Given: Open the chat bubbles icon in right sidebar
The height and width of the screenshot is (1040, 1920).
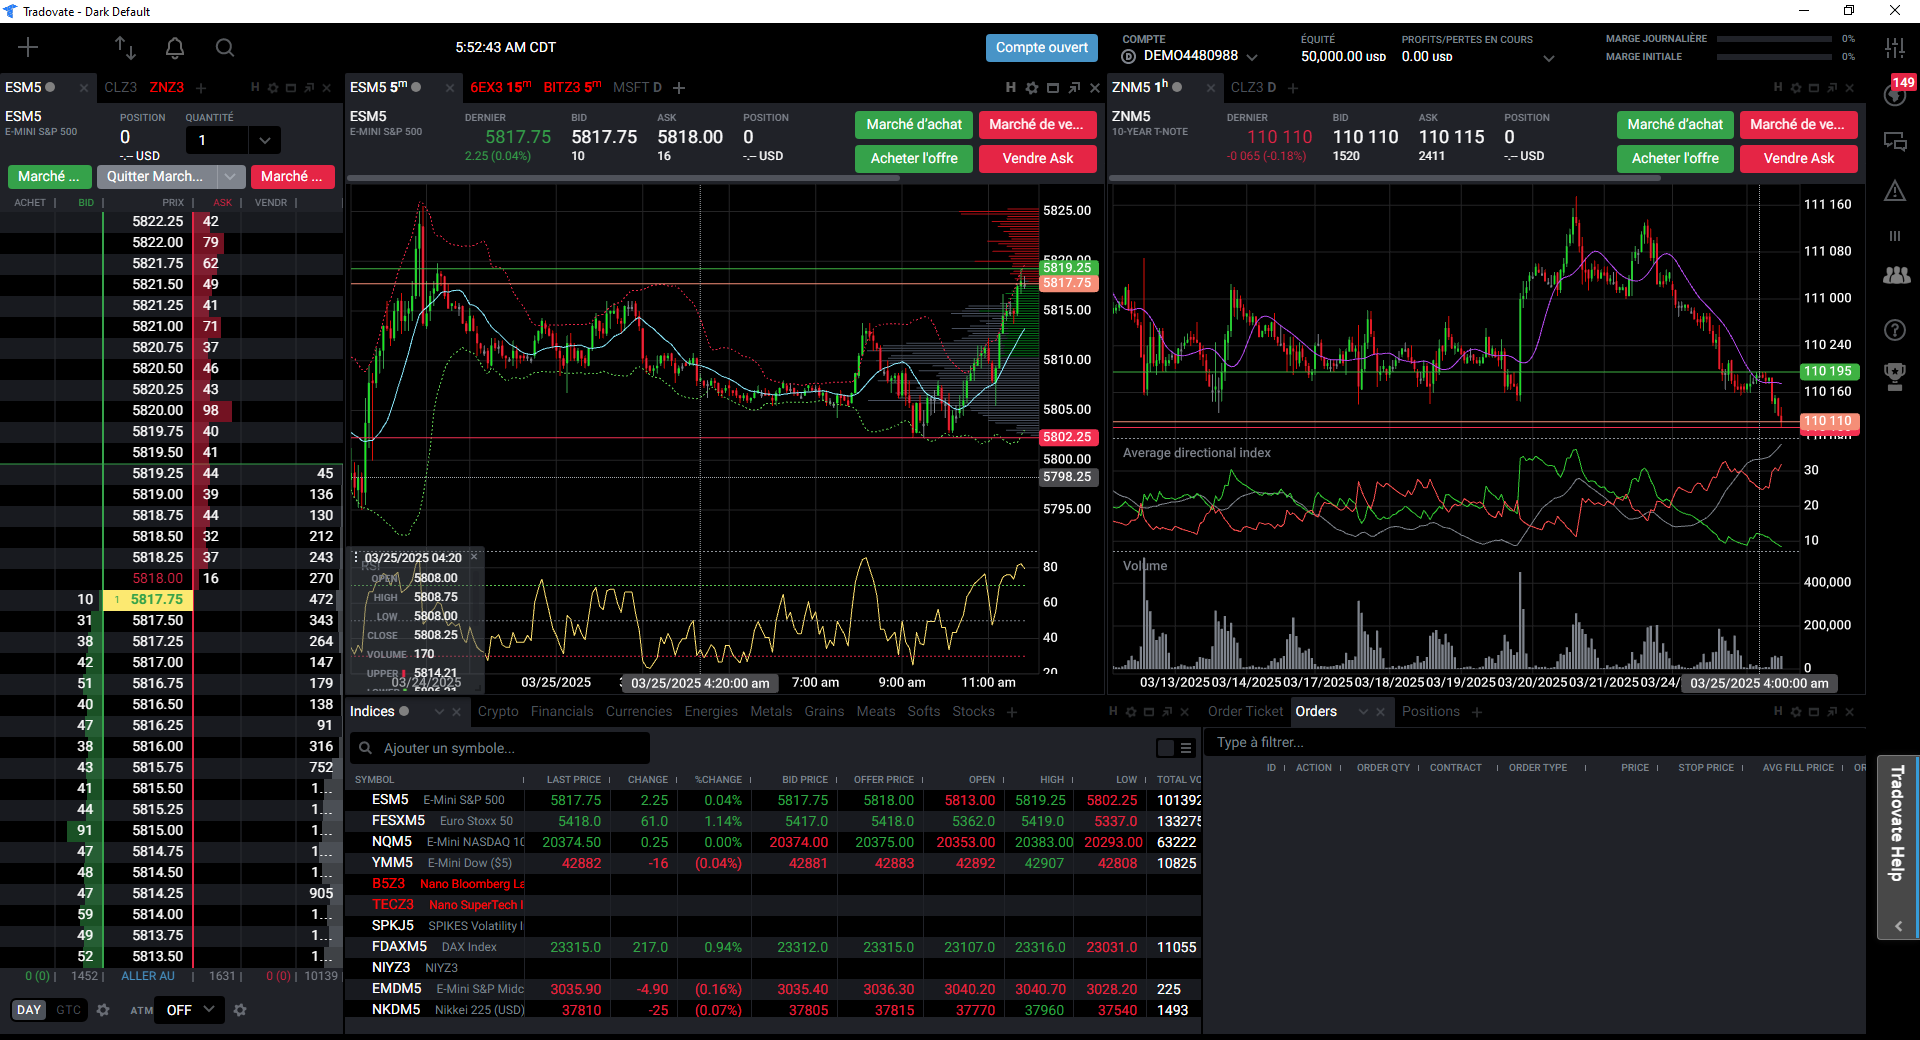Looking at the screenshot, I should [x=1895, y=141].
